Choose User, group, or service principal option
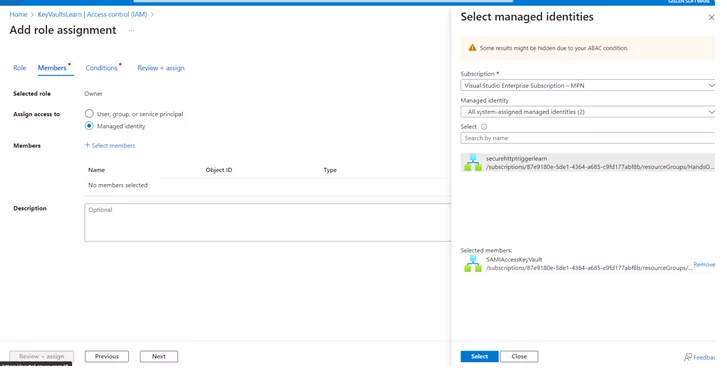The height and width of the screenshot is (379, 727). (x=89, y=114)
